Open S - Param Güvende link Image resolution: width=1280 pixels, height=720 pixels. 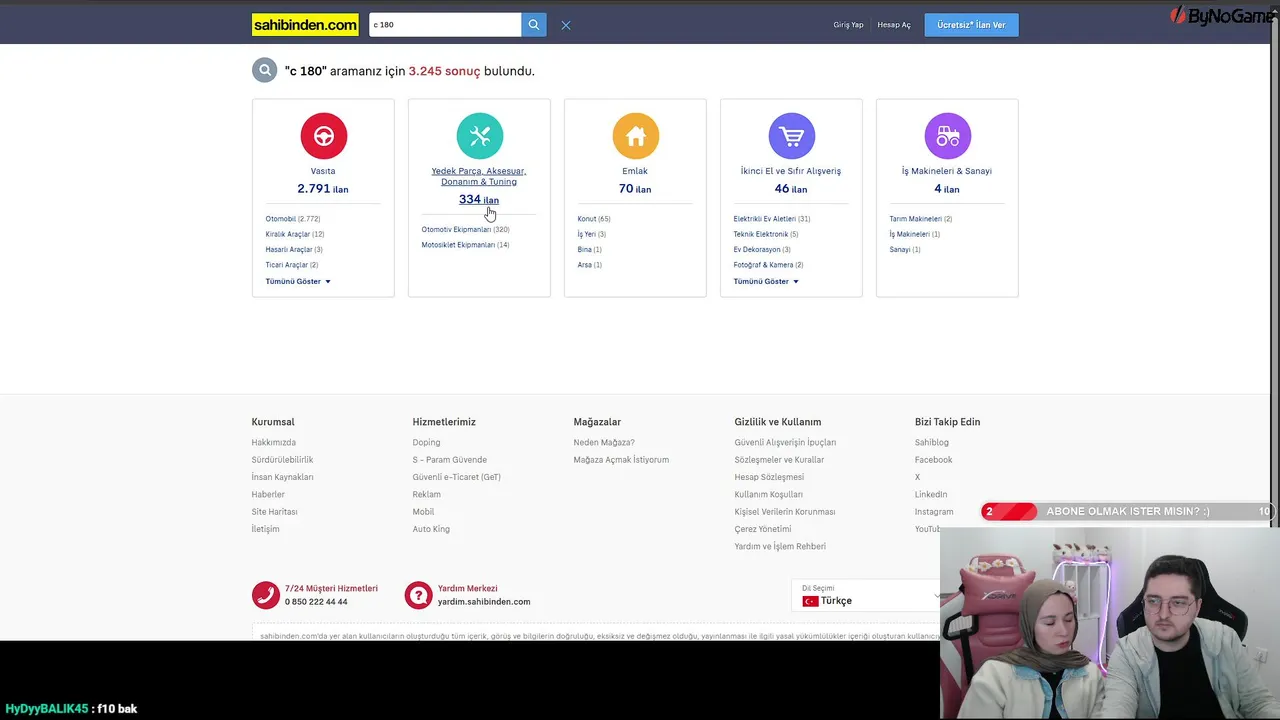pyautogui.click(x=450, y=460)
